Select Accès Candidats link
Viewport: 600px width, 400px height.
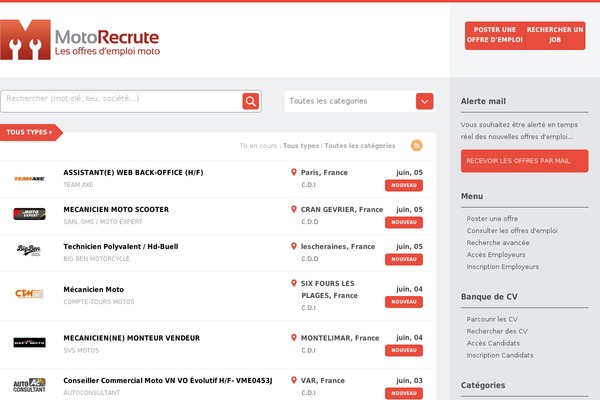[x=493, y=343]
